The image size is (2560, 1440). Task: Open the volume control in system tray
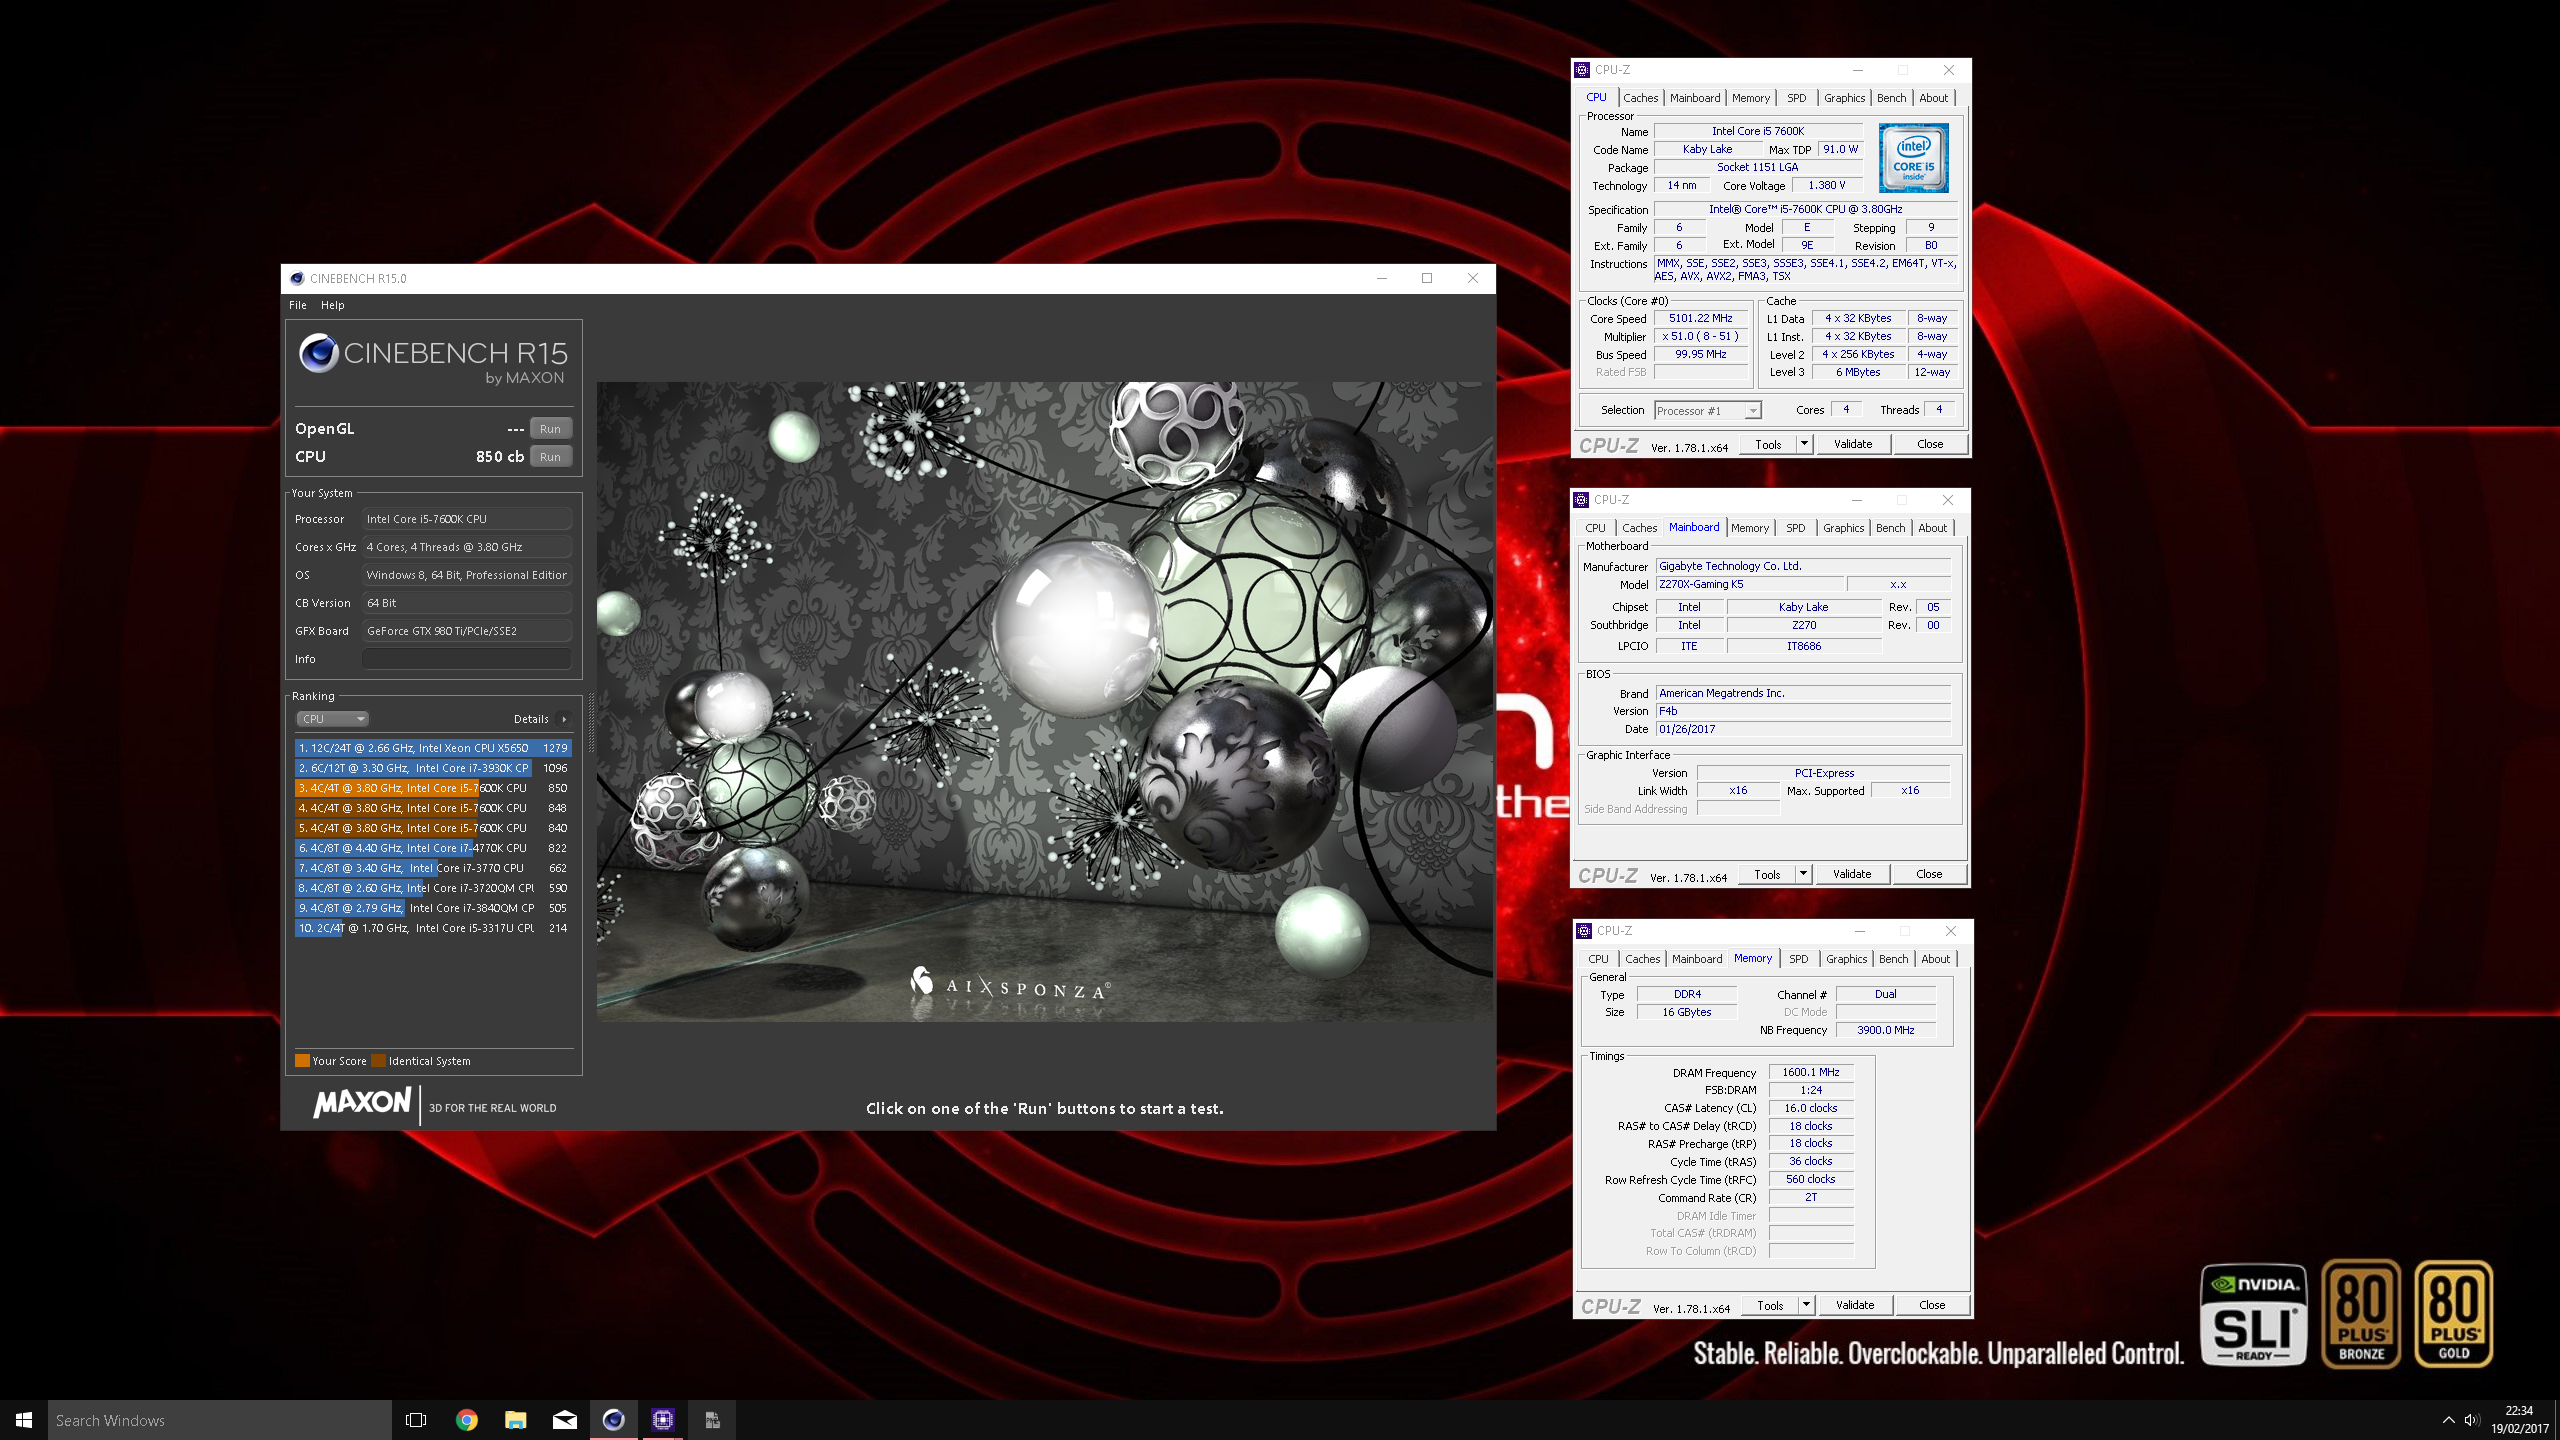click(x=2472, y=1420)
